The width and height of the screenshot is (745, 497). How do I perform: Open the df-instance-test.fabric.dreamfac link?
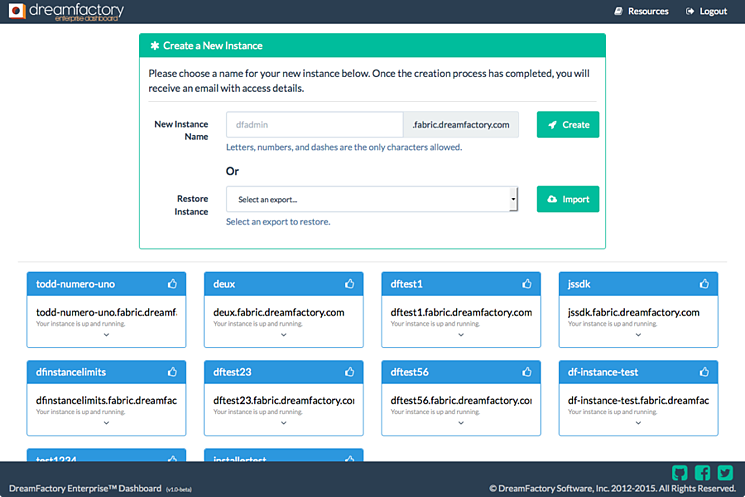(638, 400)
